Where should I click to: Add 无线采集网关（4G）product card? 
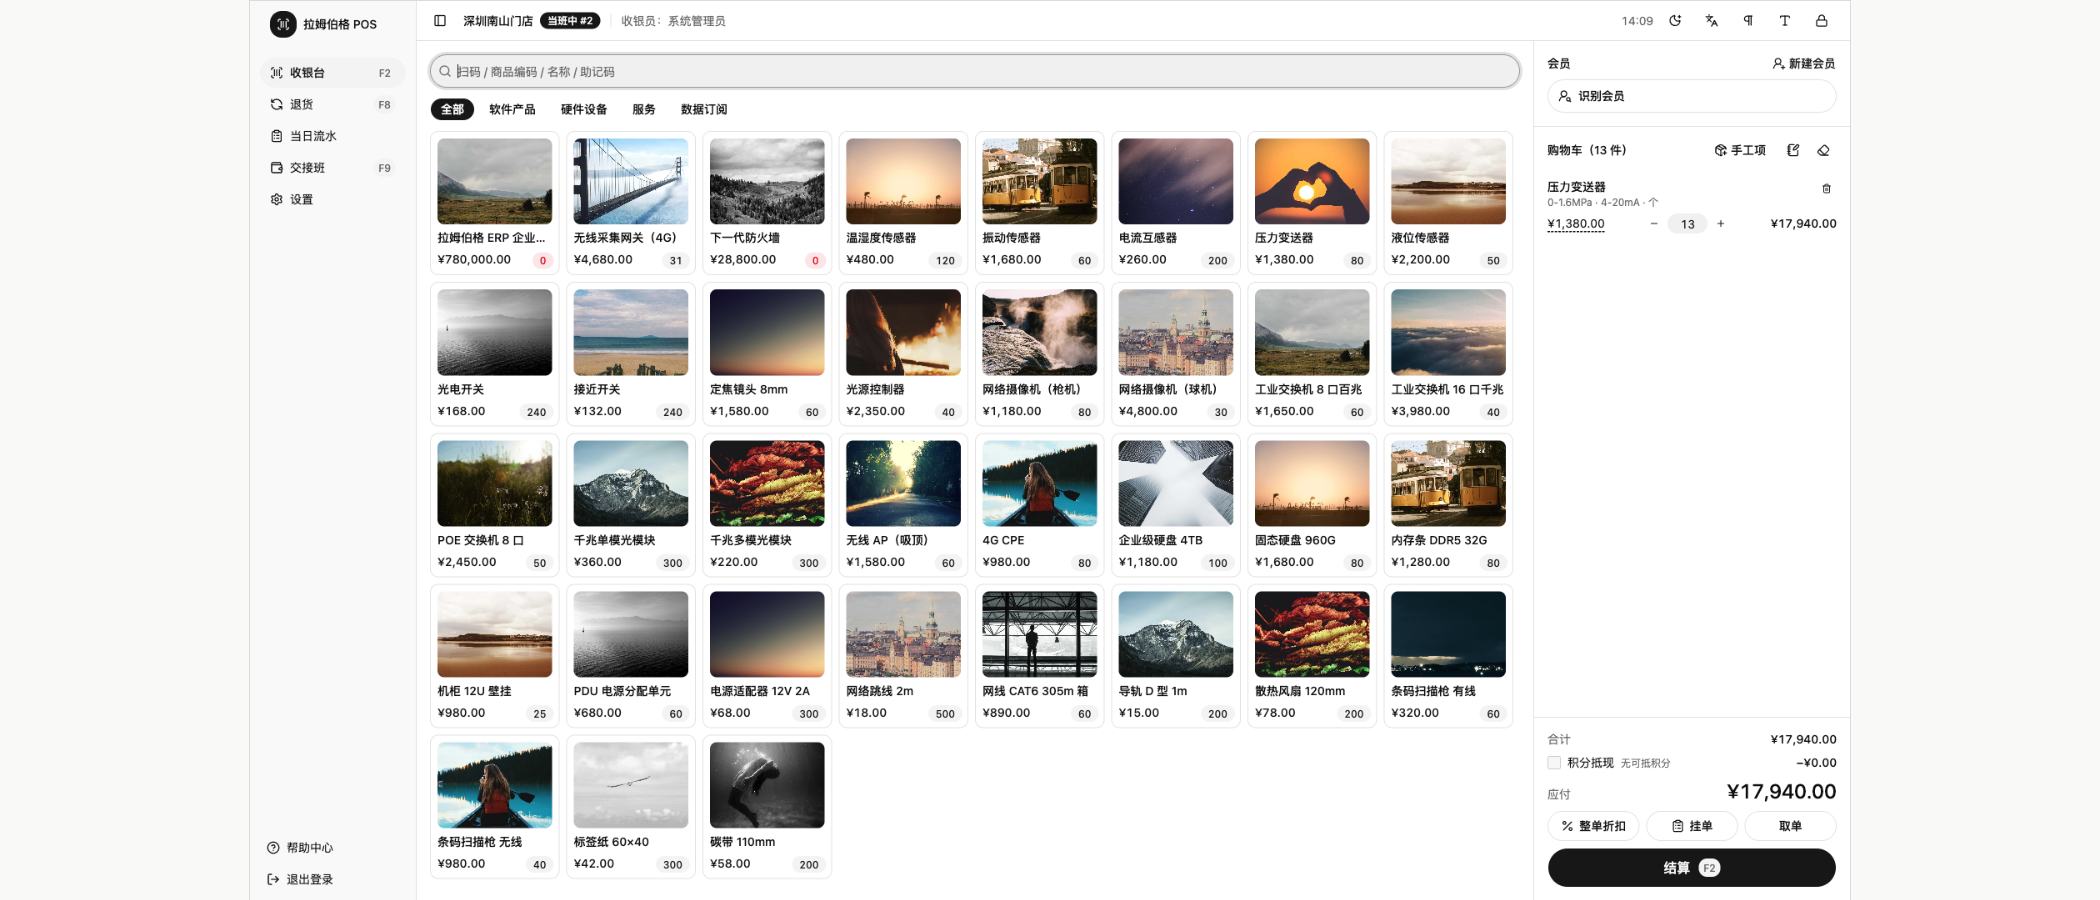click(631, 203)
